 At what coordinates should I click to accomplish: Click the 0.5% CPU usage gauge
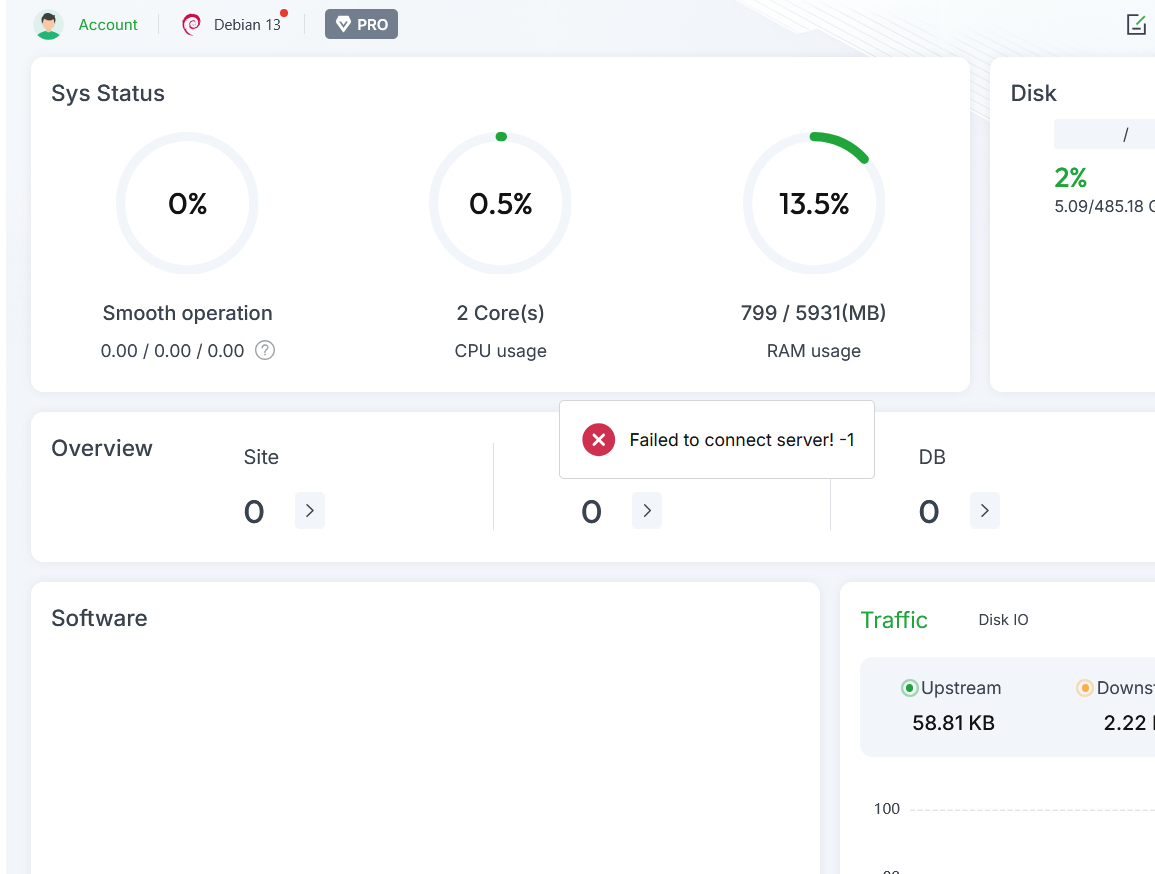click(x=500, y=203)
